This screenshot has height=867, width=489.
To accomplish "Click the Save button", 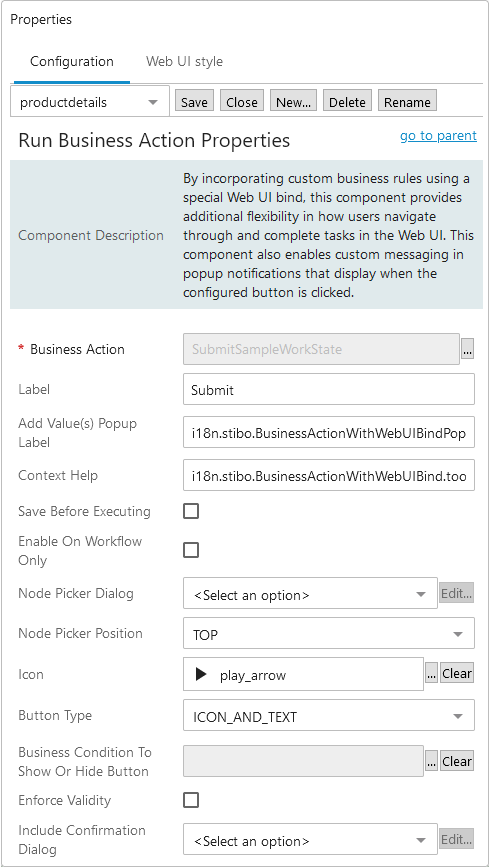I will (195, 102).
